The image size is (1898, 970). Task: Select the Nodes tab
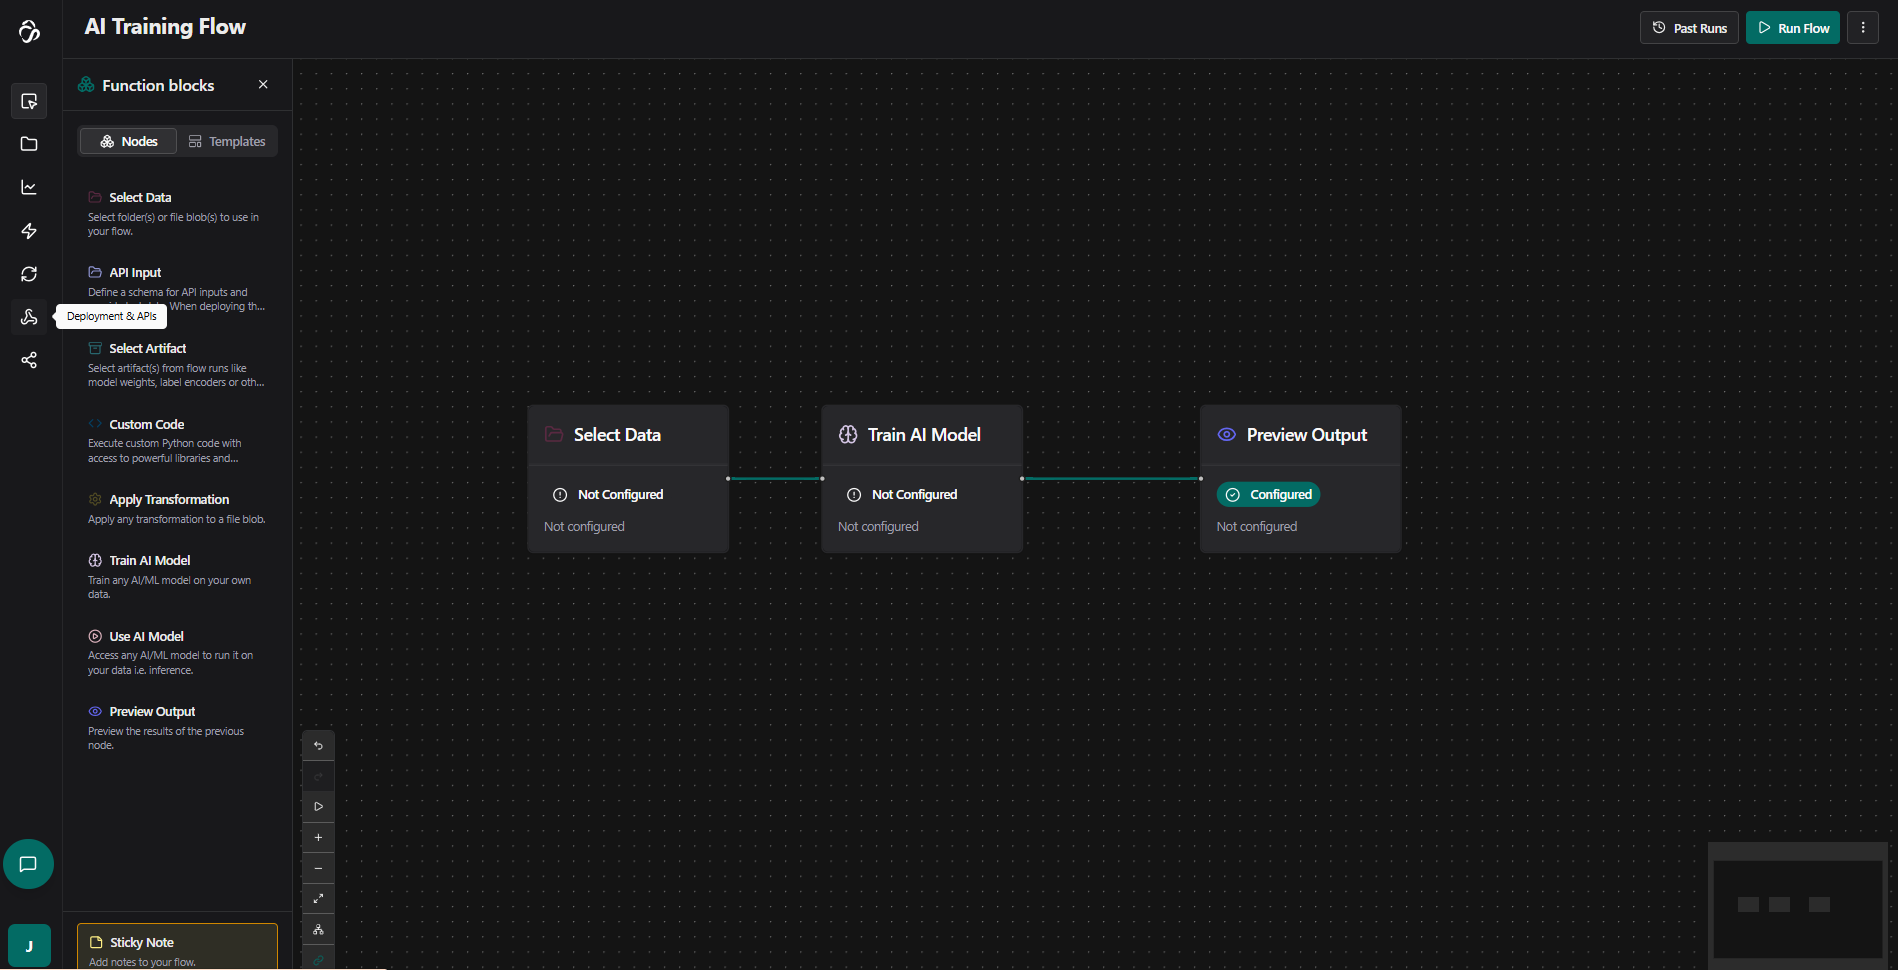coord(129,142)
